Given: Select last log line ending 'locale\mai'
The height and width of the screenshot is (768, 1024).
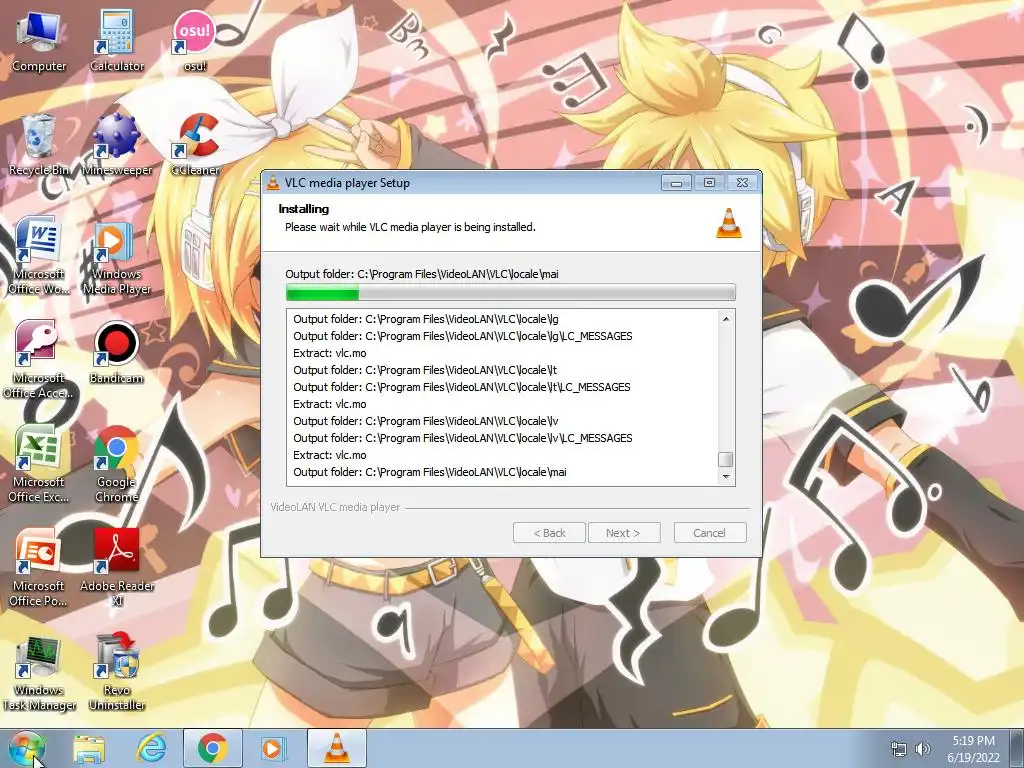Looking at the screenshot, I should pos(430,472).
